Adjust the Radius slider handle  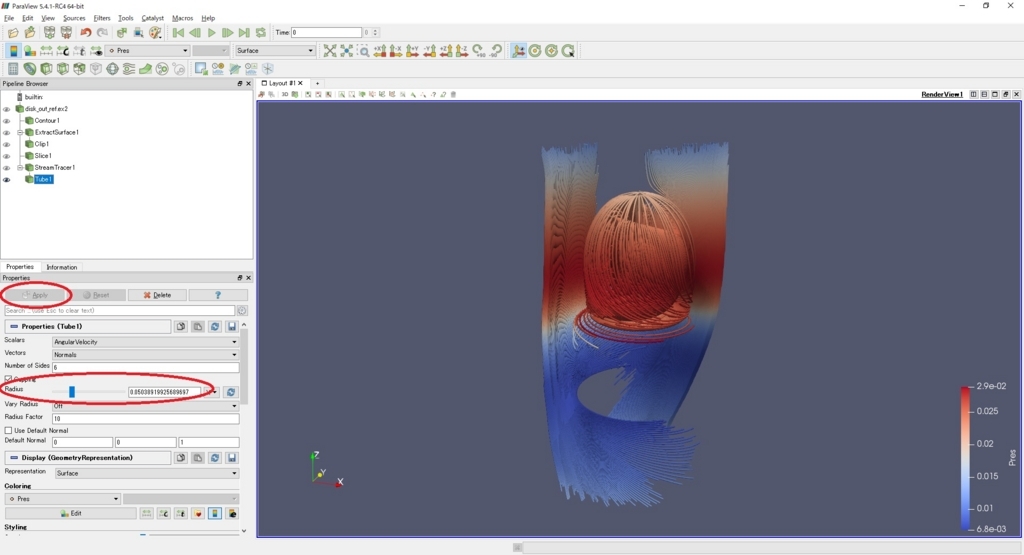tap(72, 392)
